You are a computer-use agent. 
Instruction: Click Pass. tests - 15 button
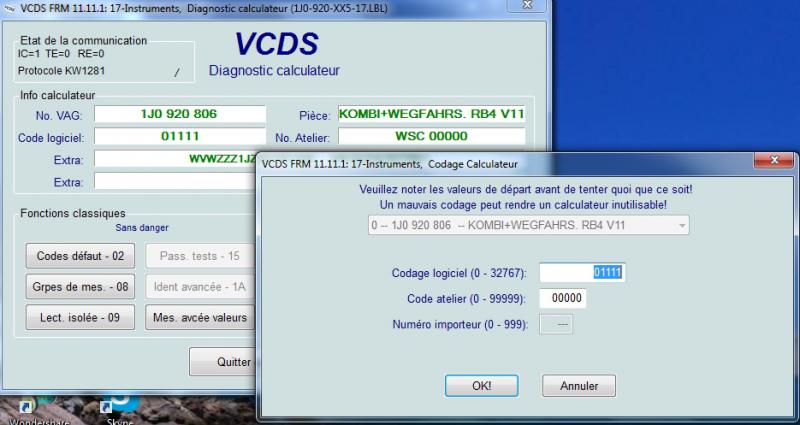point(200,256)
